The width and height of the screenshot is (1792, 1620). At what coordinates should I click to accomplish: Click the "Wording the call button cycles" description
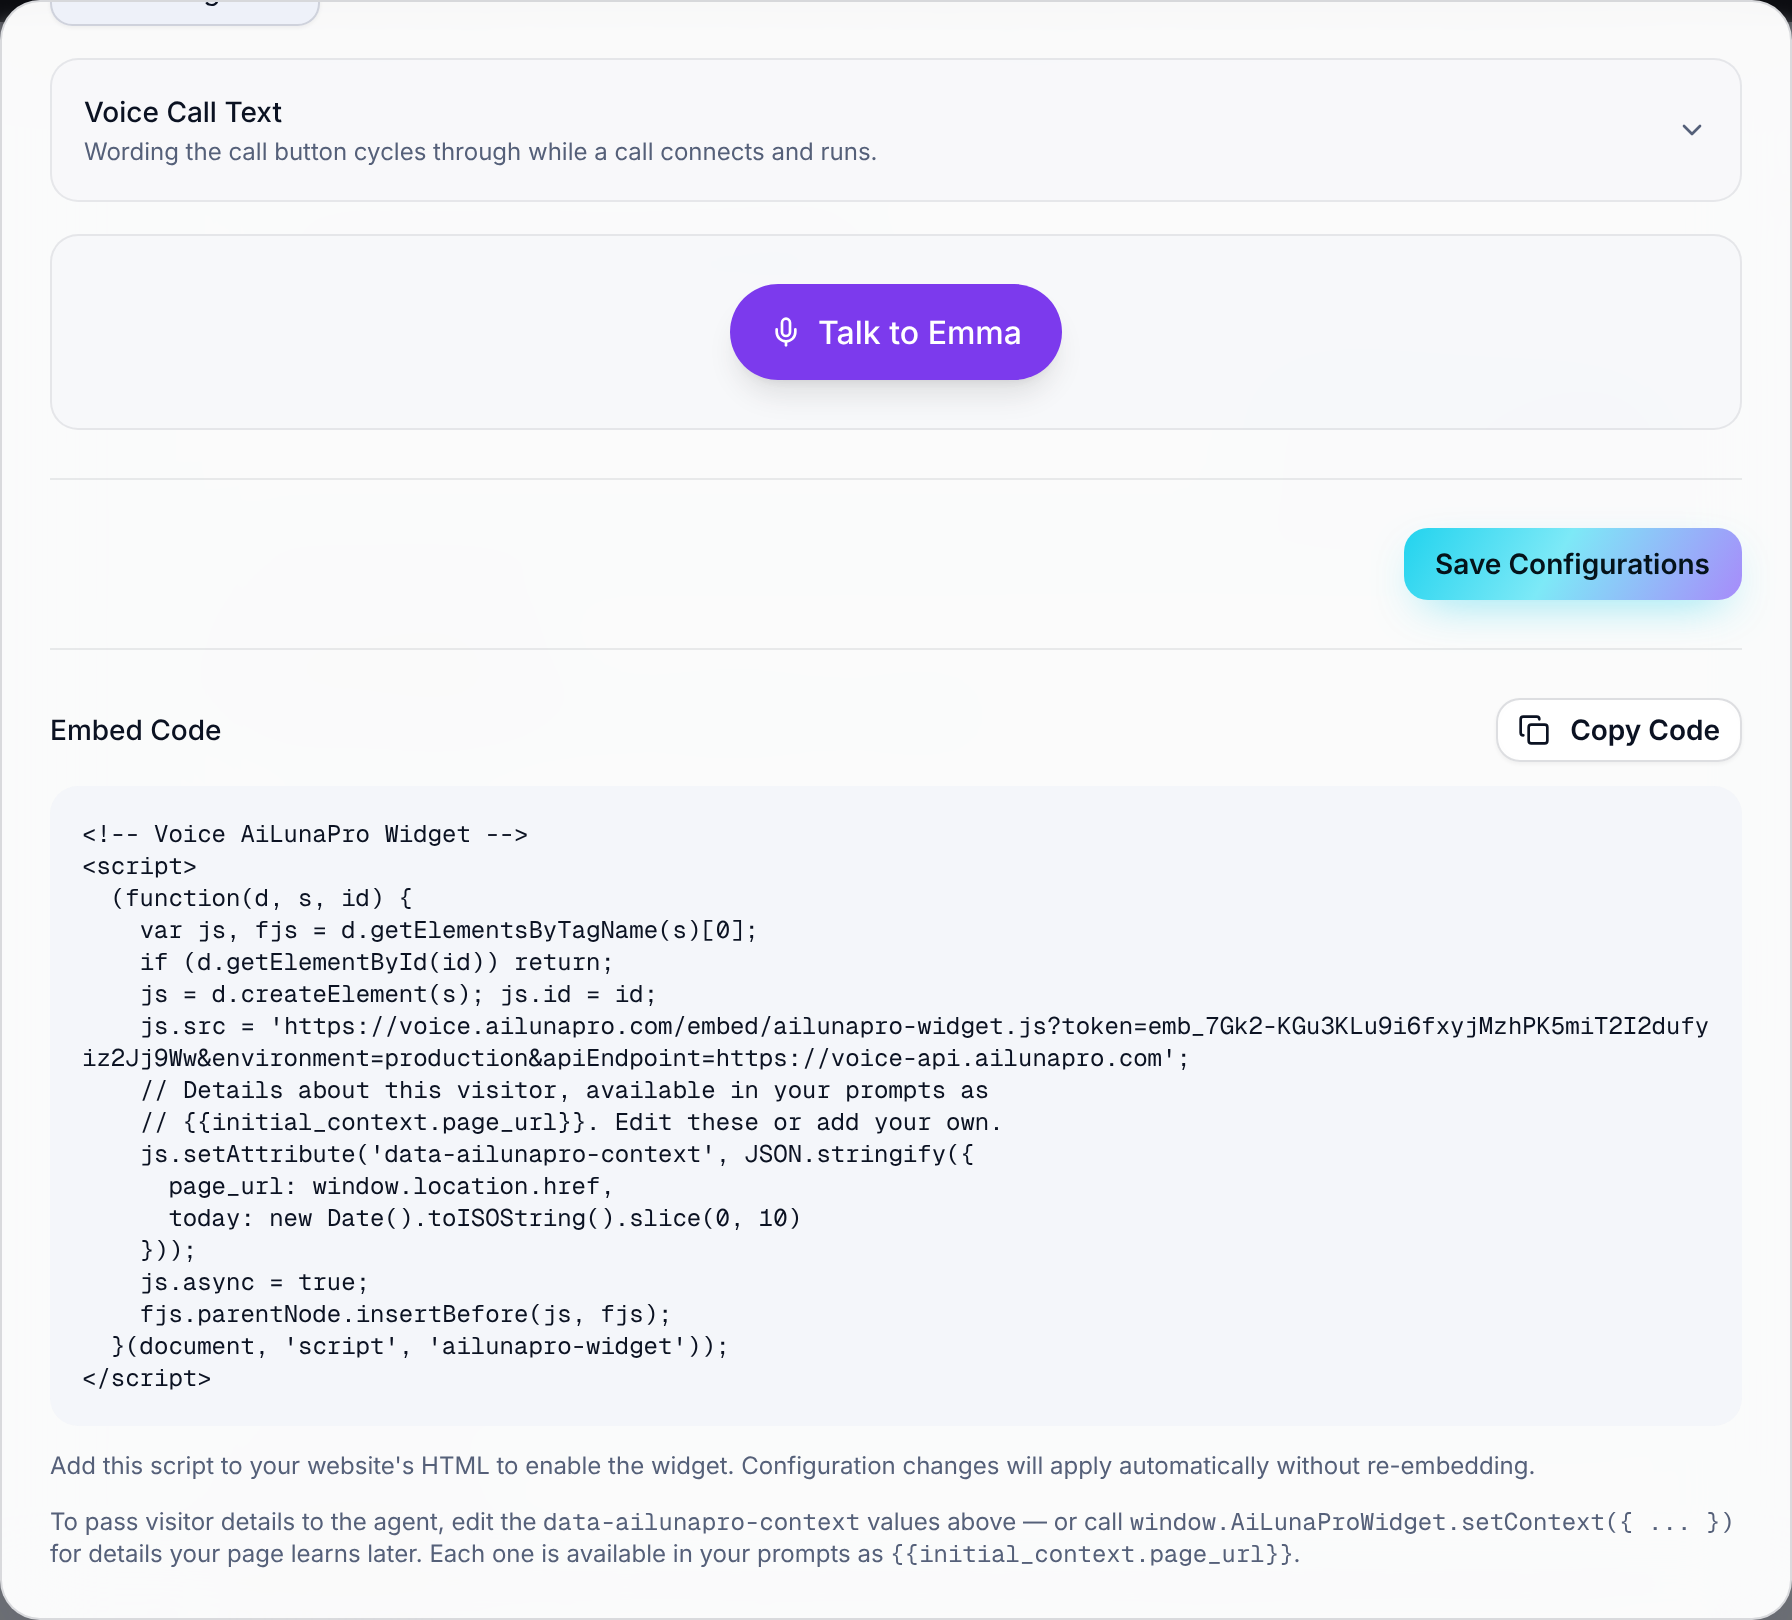(480, 152)
